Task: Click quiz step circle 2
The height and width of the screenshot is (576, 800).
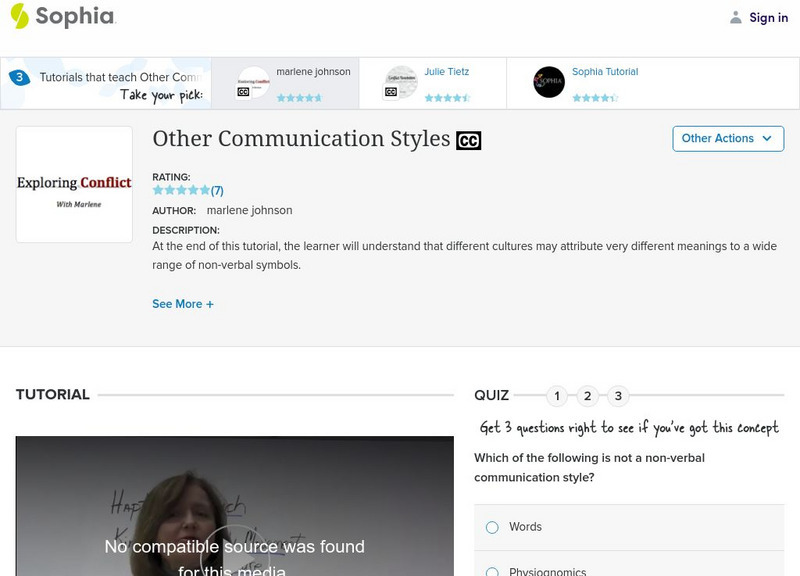Action: pos(587,395)
